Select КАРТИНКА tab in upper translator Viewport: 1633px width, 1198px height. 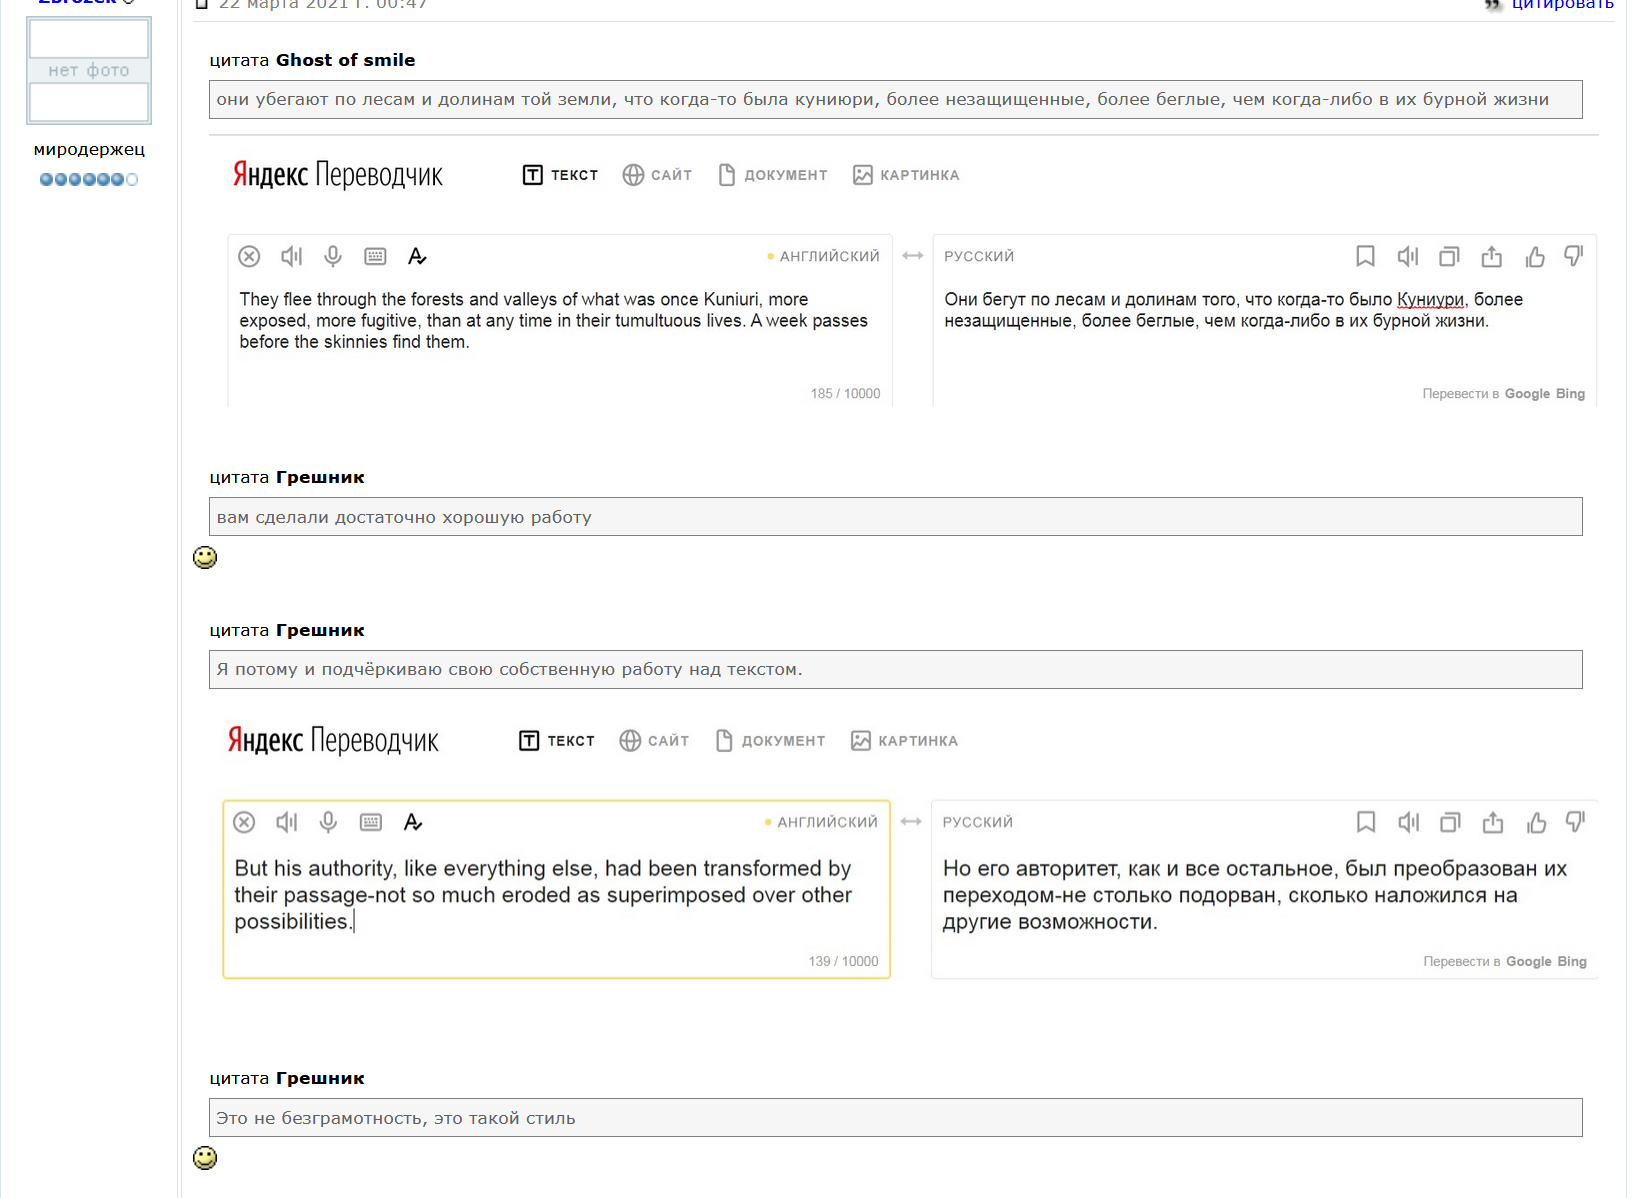pos(906,175)
